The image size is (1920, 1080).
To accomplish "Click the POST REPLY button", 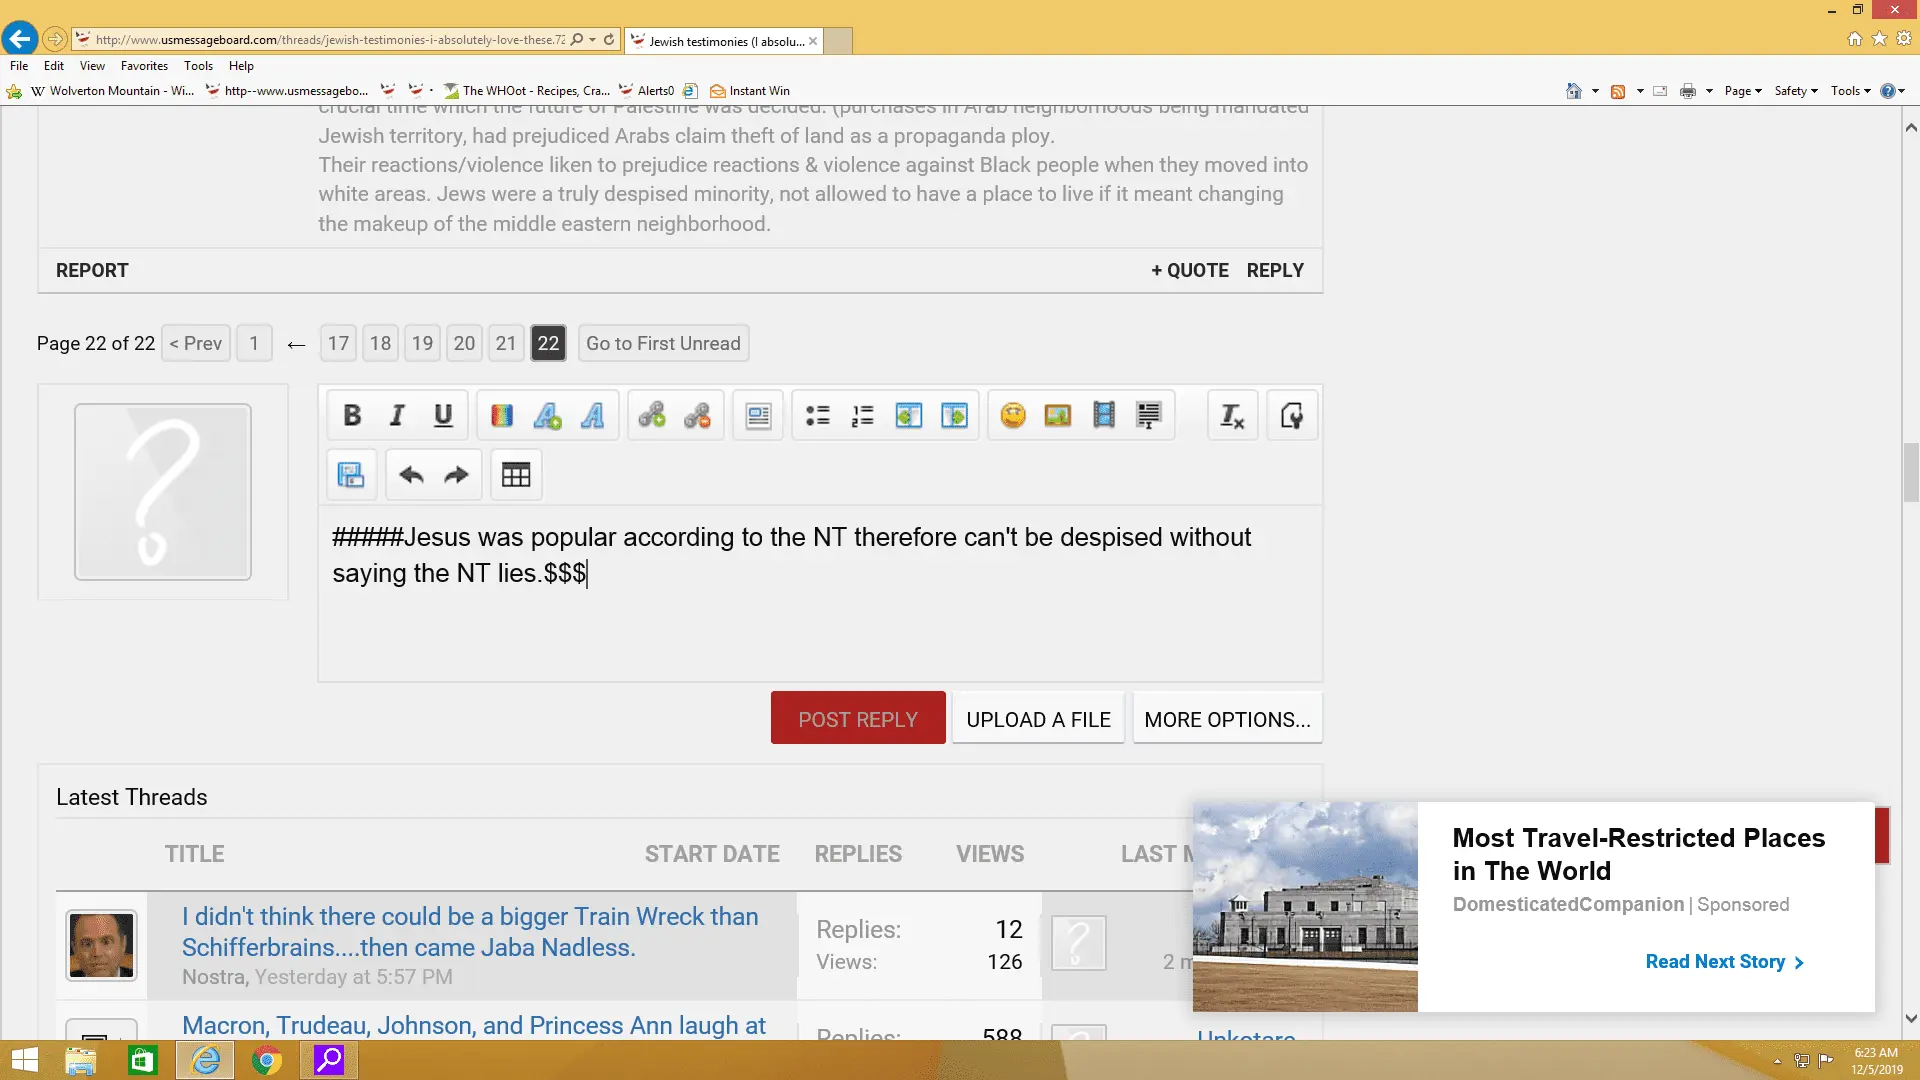I will click(x=857, y=719).
